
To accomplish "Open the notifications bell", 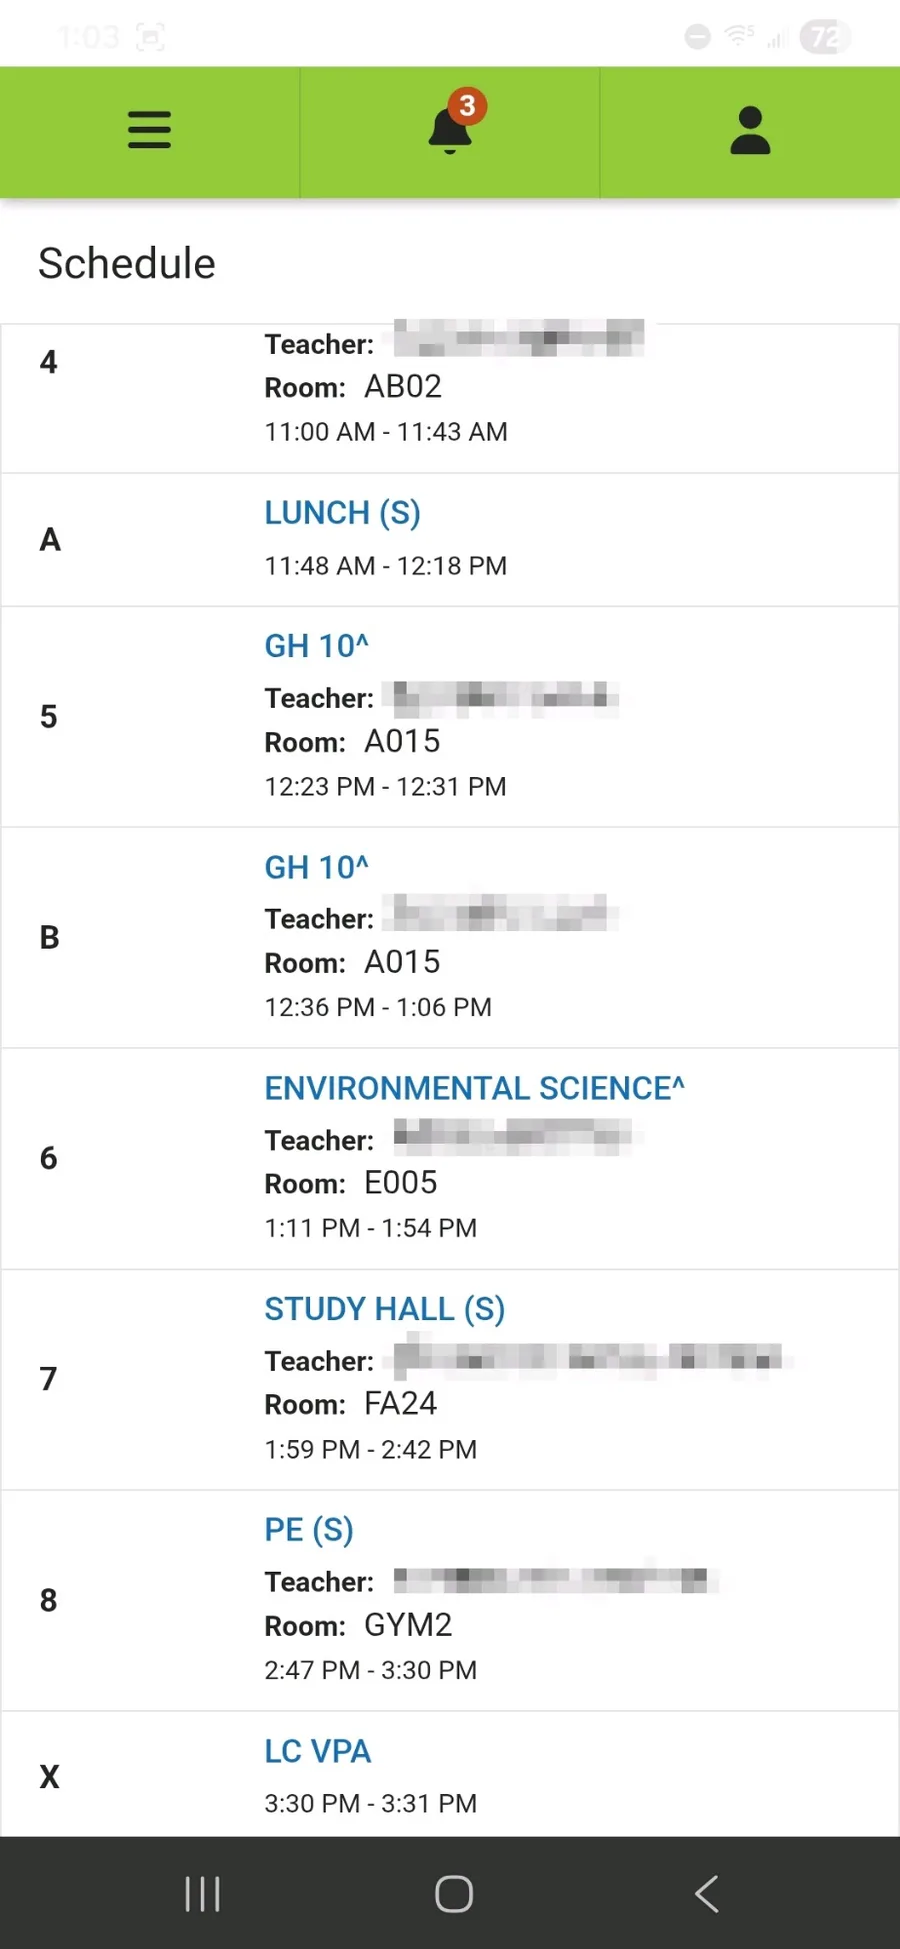I will pyautogui.click(x=449, y=133).
